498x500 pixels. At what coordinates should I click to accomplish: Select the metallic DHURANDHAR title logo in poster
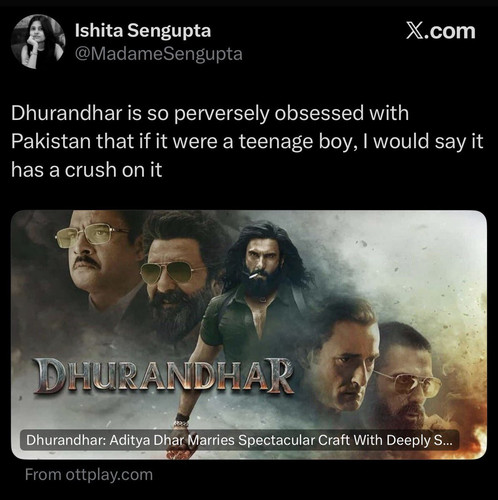point(164,375)
